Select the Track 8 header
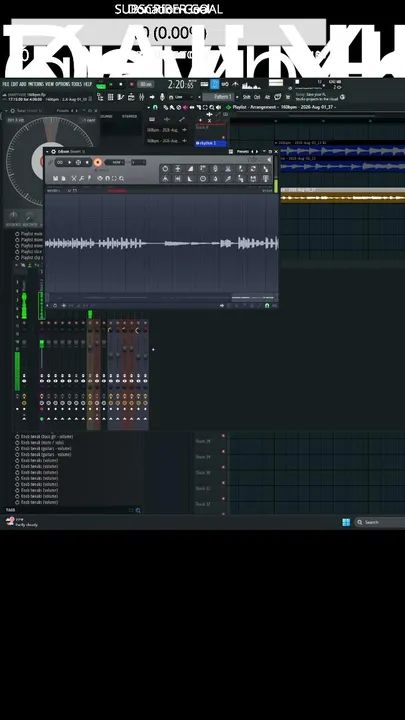Screen dimensions: 405x720 [211, 131]
